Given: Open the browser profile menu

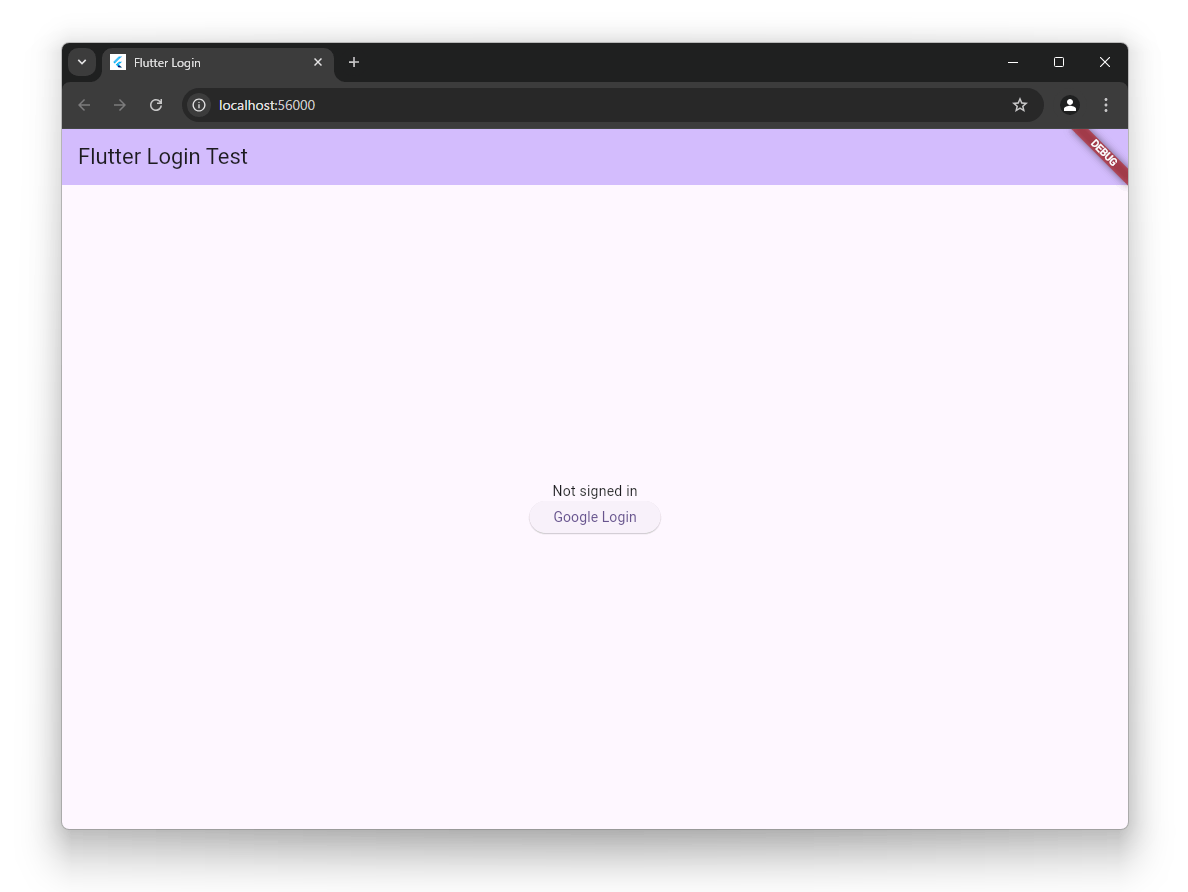Looking at the screenshot, I should coord(1070,105).
